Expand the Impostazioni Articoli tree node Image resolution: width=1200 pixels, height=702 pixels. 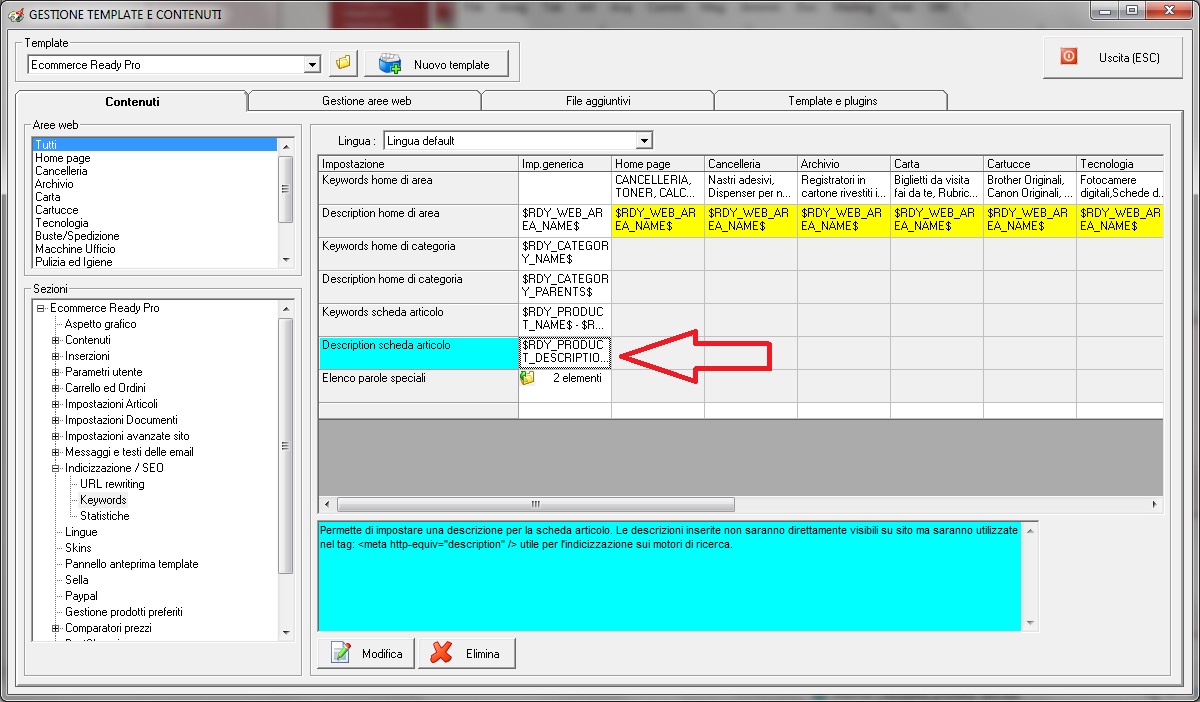pyautogui.click(x=56, y=404)
